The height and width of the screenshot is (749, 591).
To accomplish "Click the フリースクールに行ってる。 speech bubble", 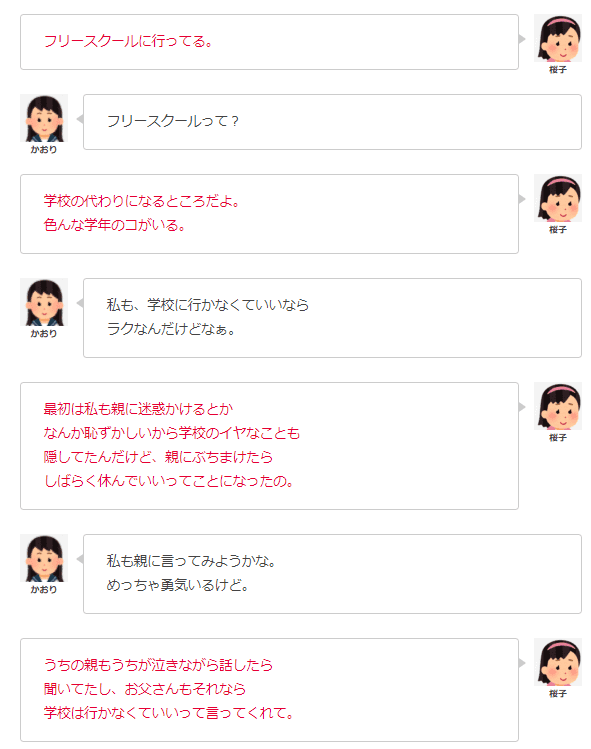I will 269,42.
